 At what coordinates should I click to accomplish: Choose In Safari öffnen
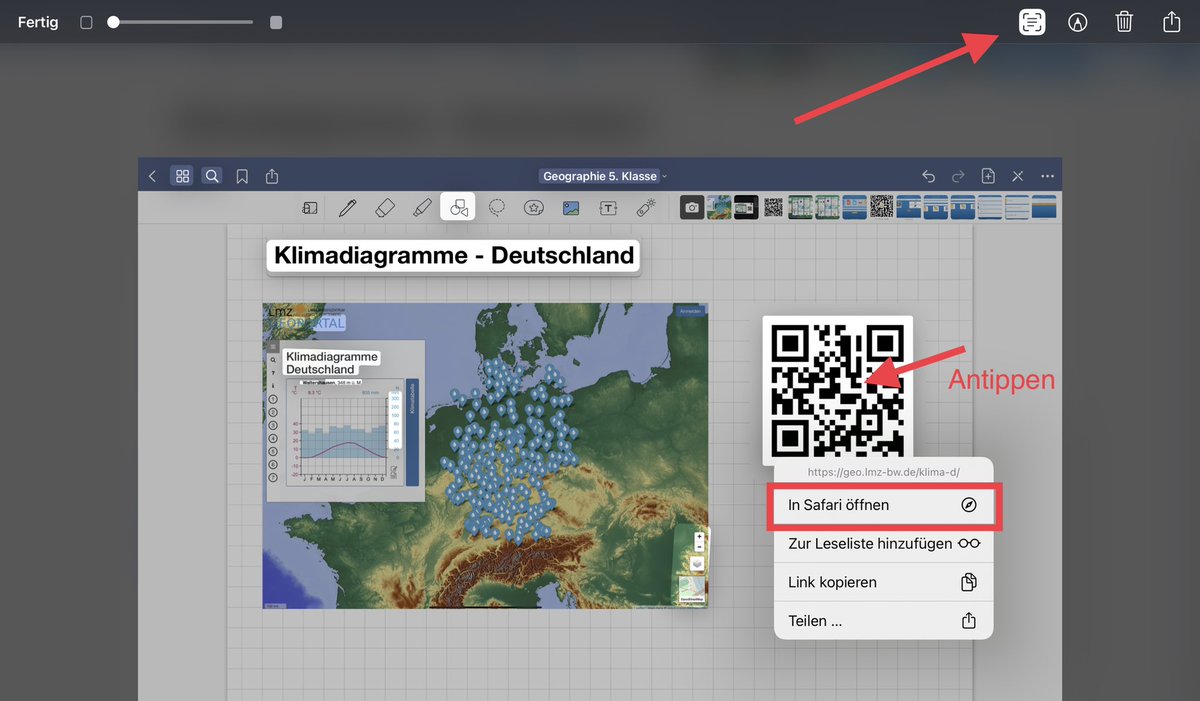coord(884,505)
